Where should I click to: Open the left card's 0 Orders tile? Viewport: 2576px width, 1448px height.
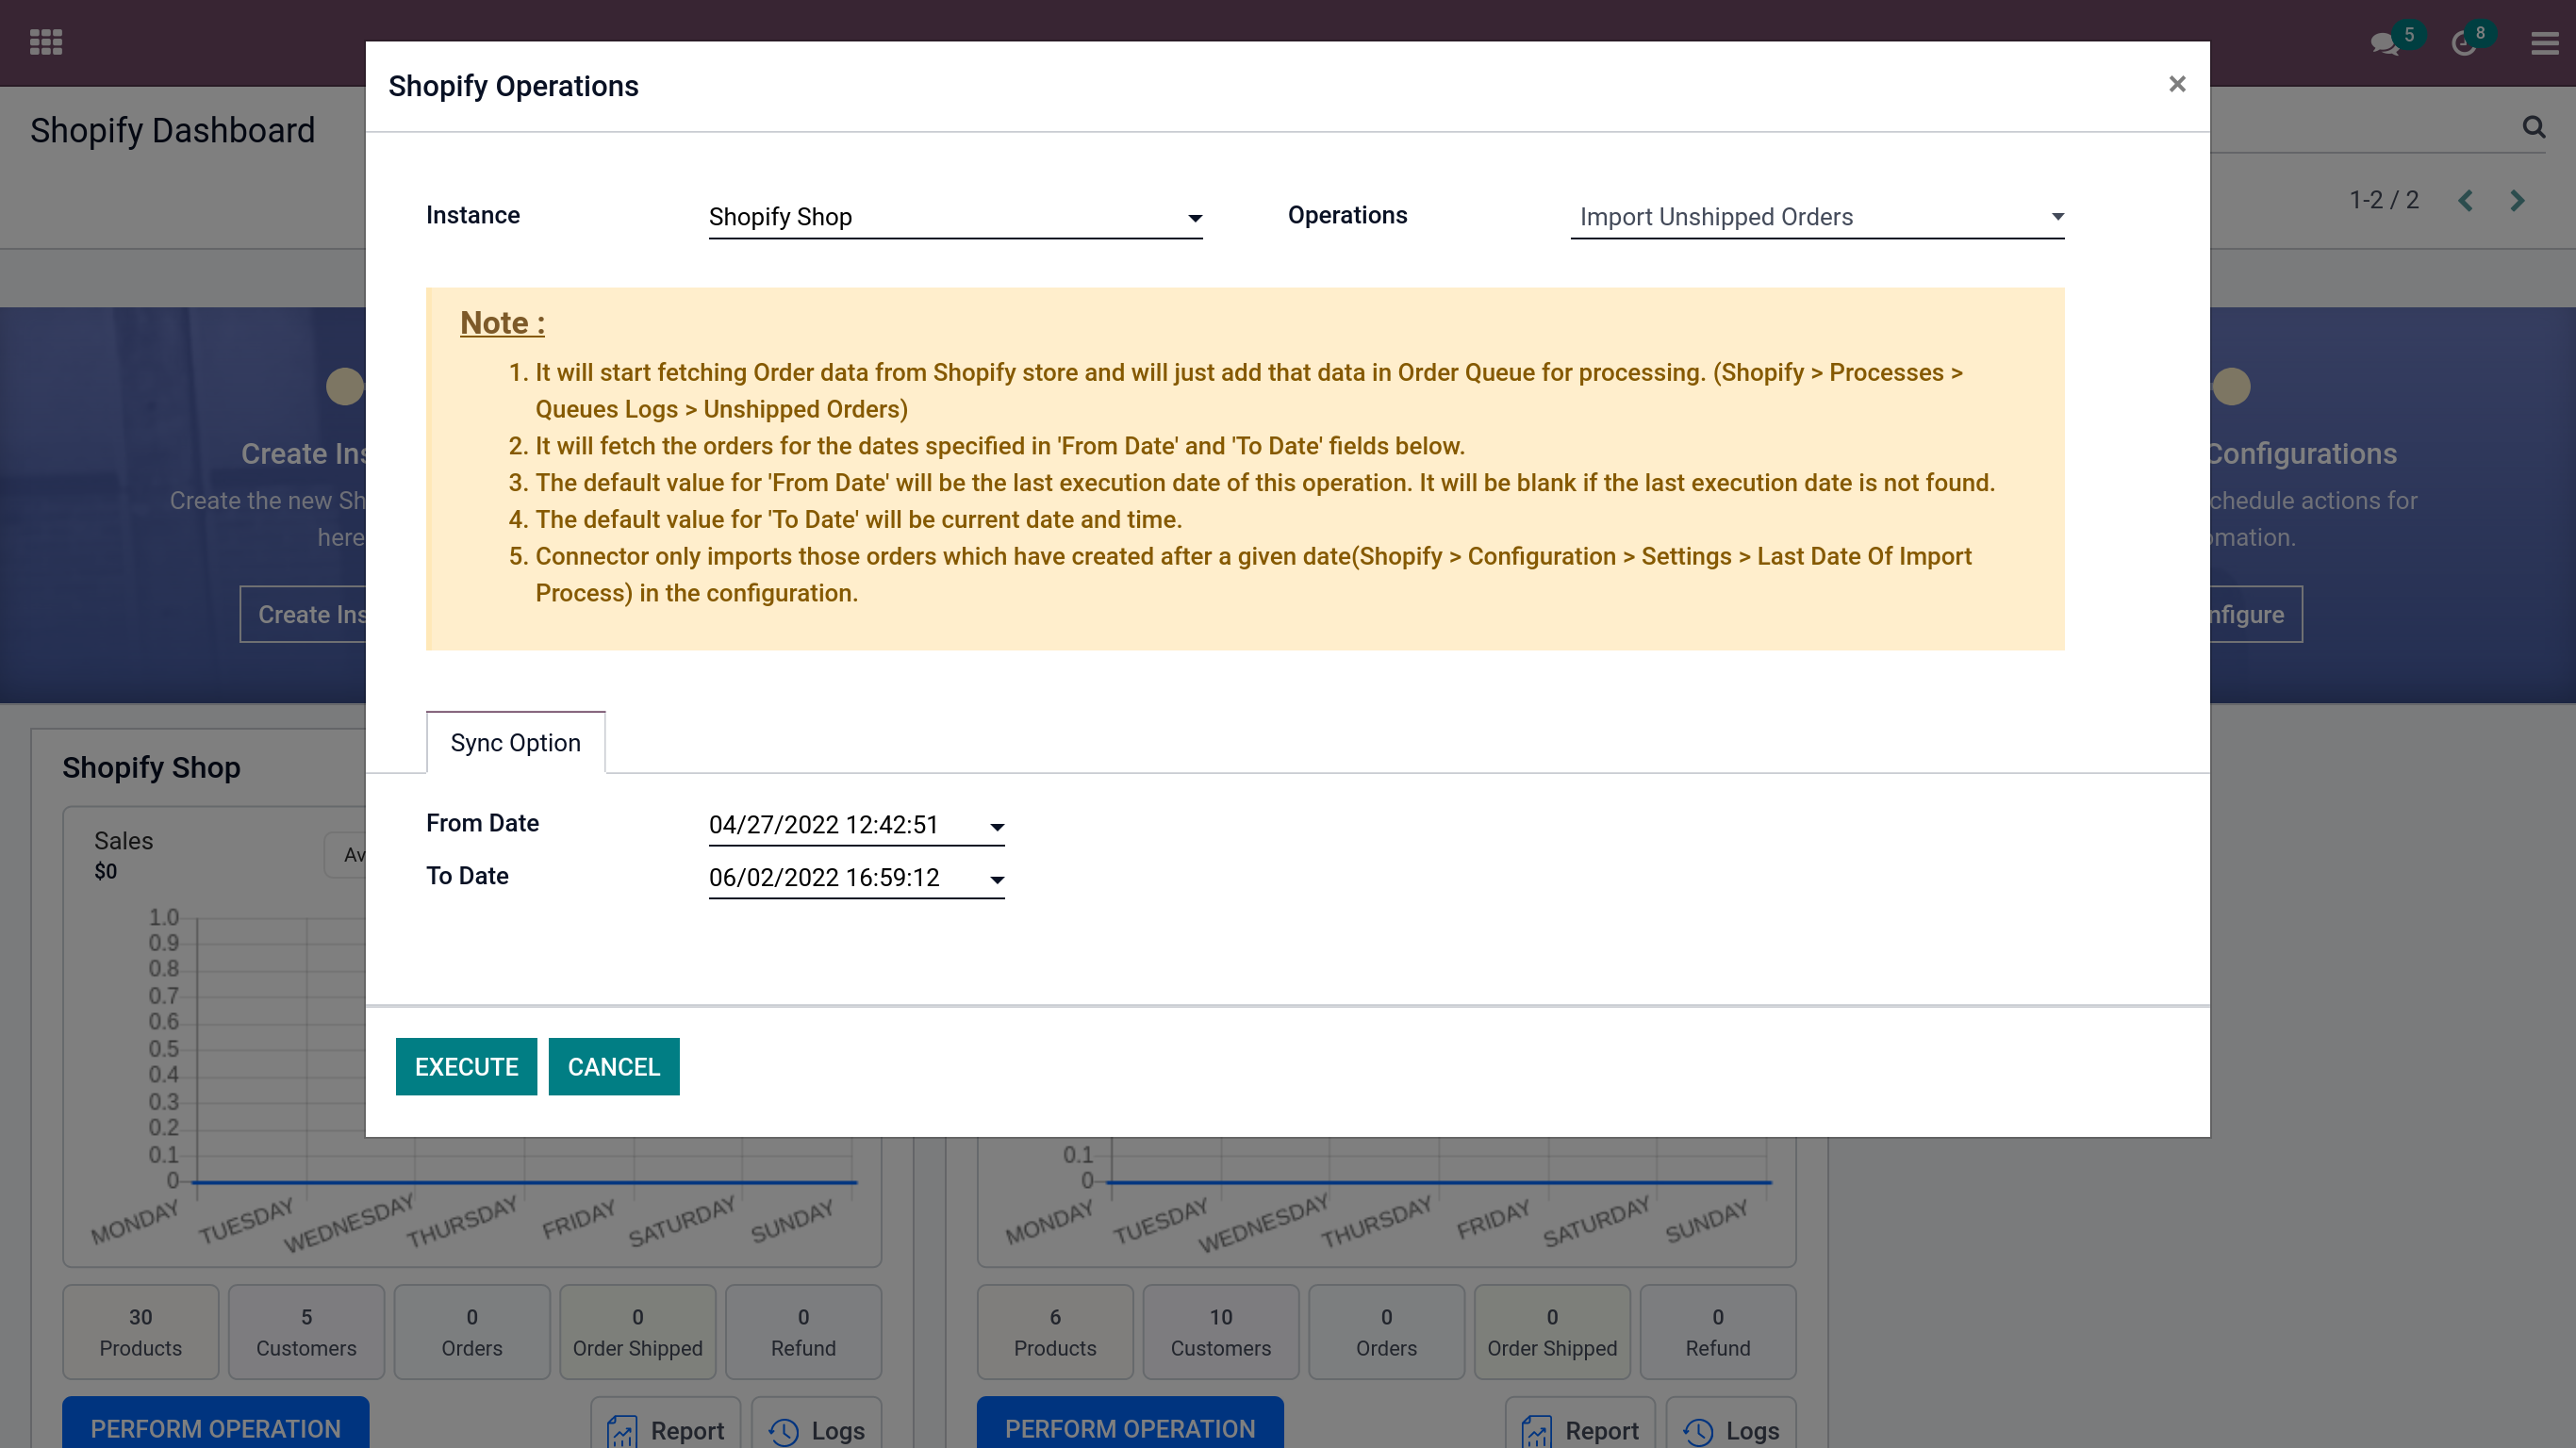pyautogui.click(x=472, y=1332)
